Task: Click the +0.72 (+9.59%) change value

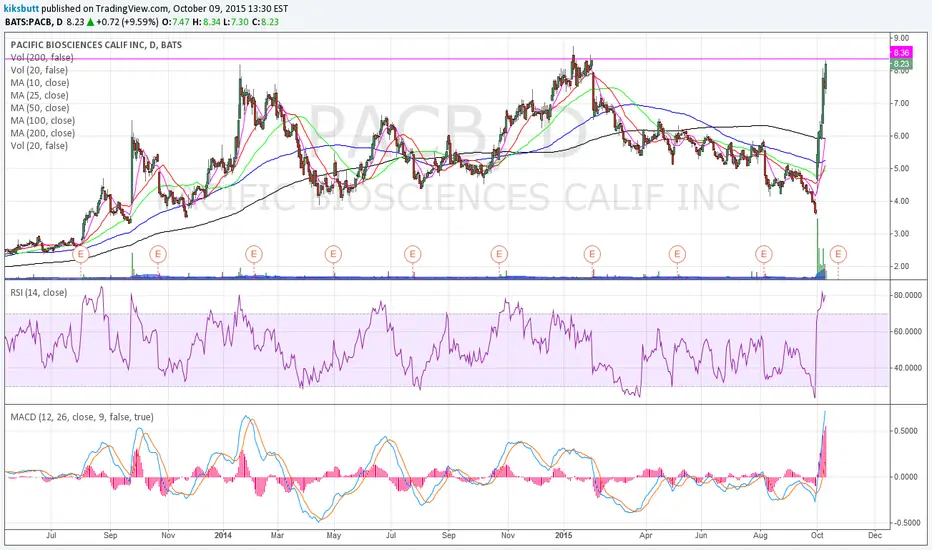Action: click(x=128, y=22)
